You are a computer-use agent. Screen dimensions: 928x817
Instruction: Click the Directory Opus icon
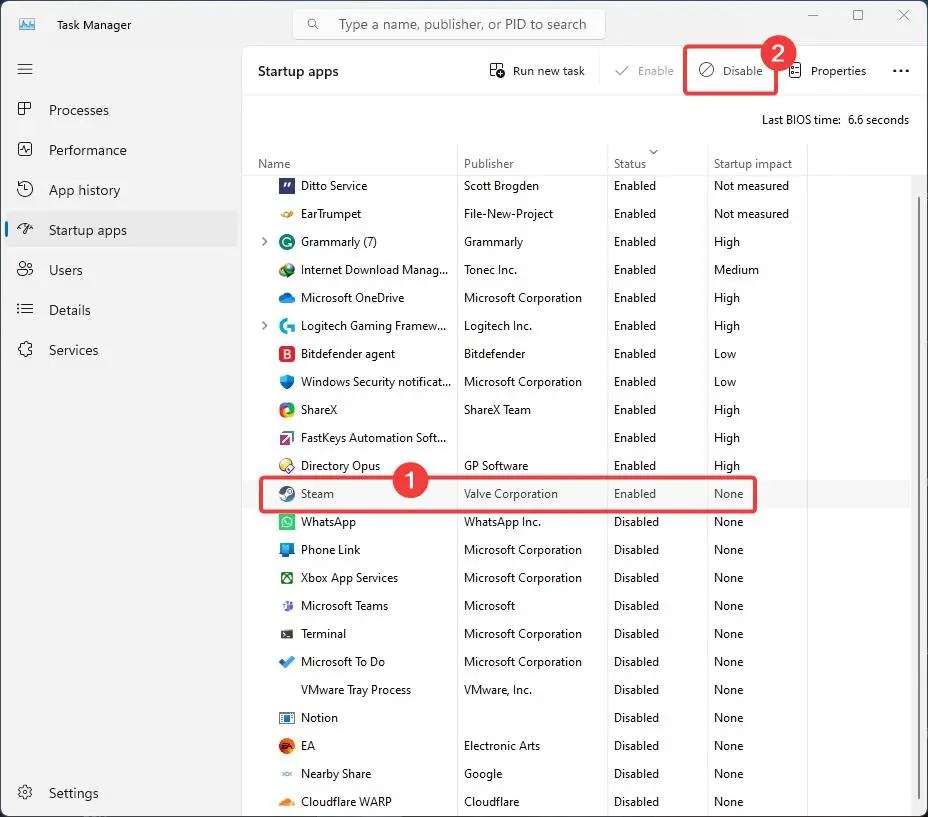[286, 466]
